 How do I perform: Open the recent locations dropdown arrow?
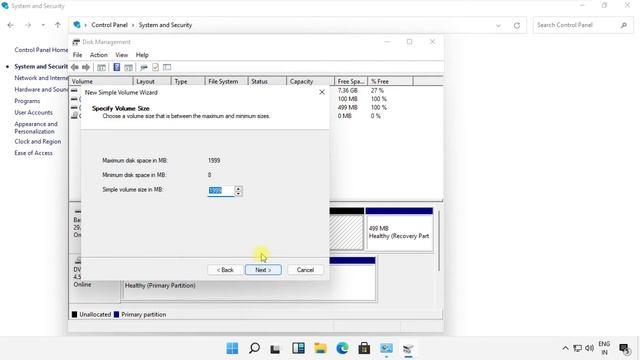(x=43, y=25)
